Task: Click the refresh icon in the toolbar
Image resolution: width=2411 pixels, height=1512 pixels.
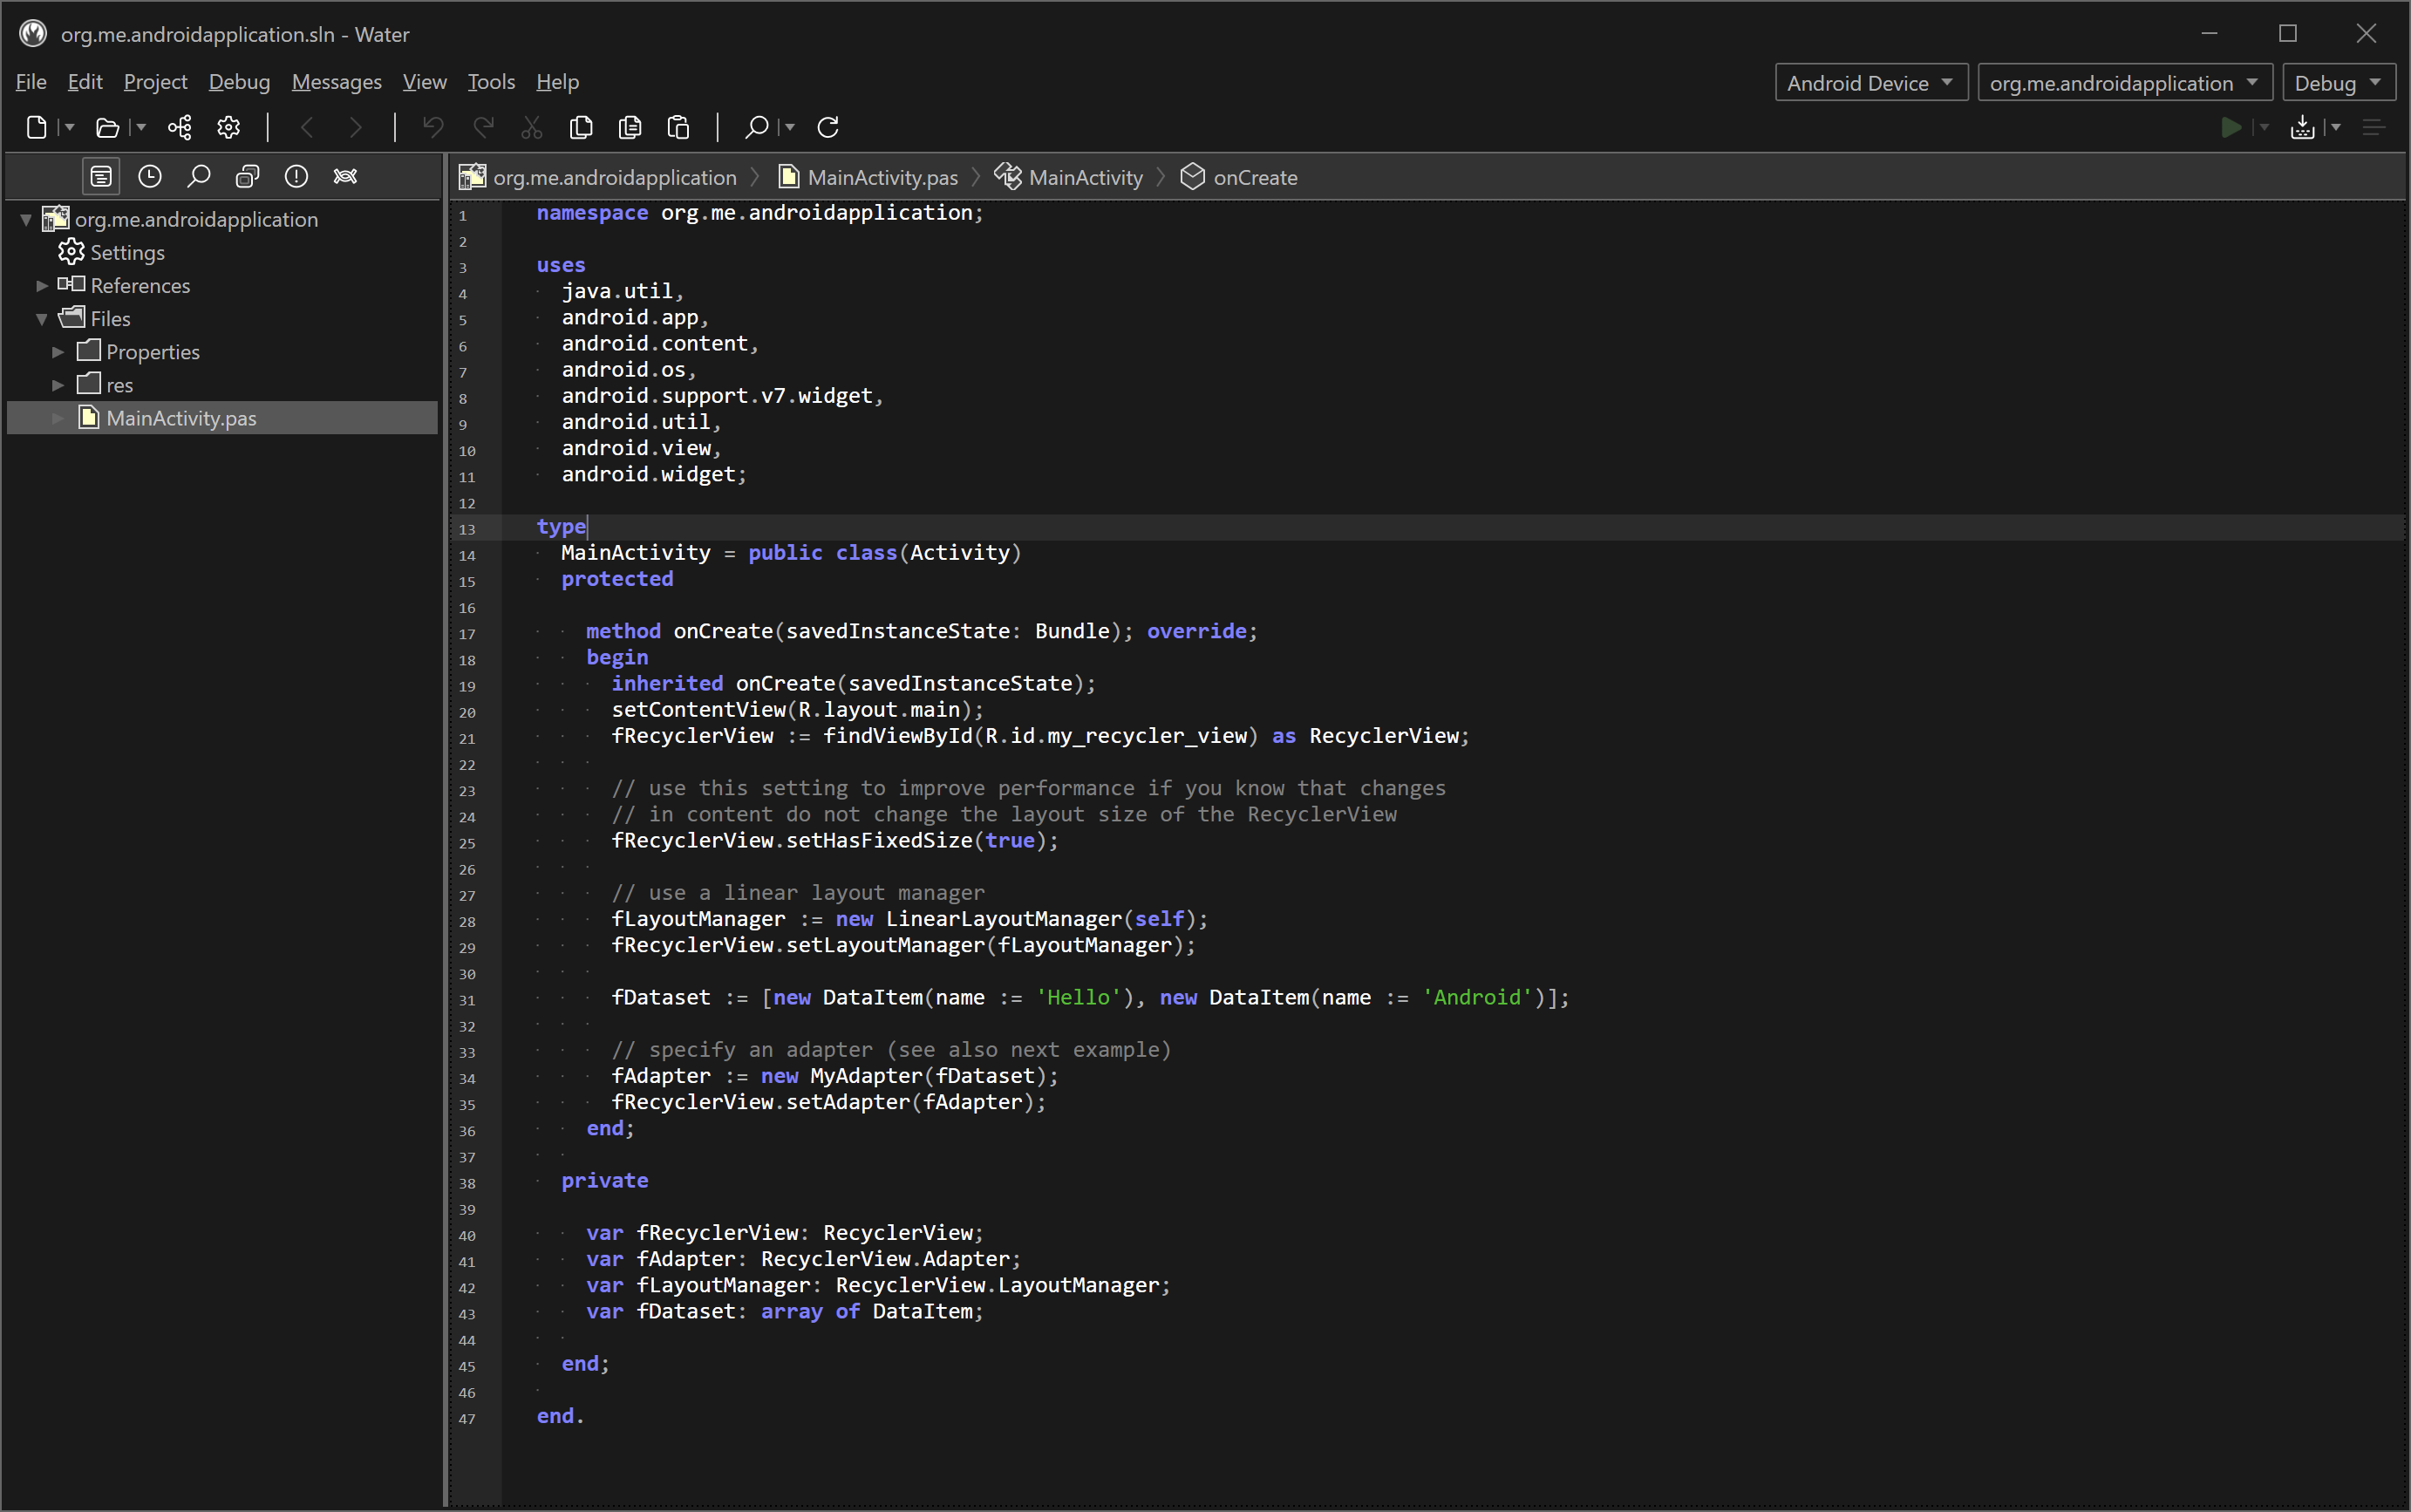Action: tap(828, 127)
